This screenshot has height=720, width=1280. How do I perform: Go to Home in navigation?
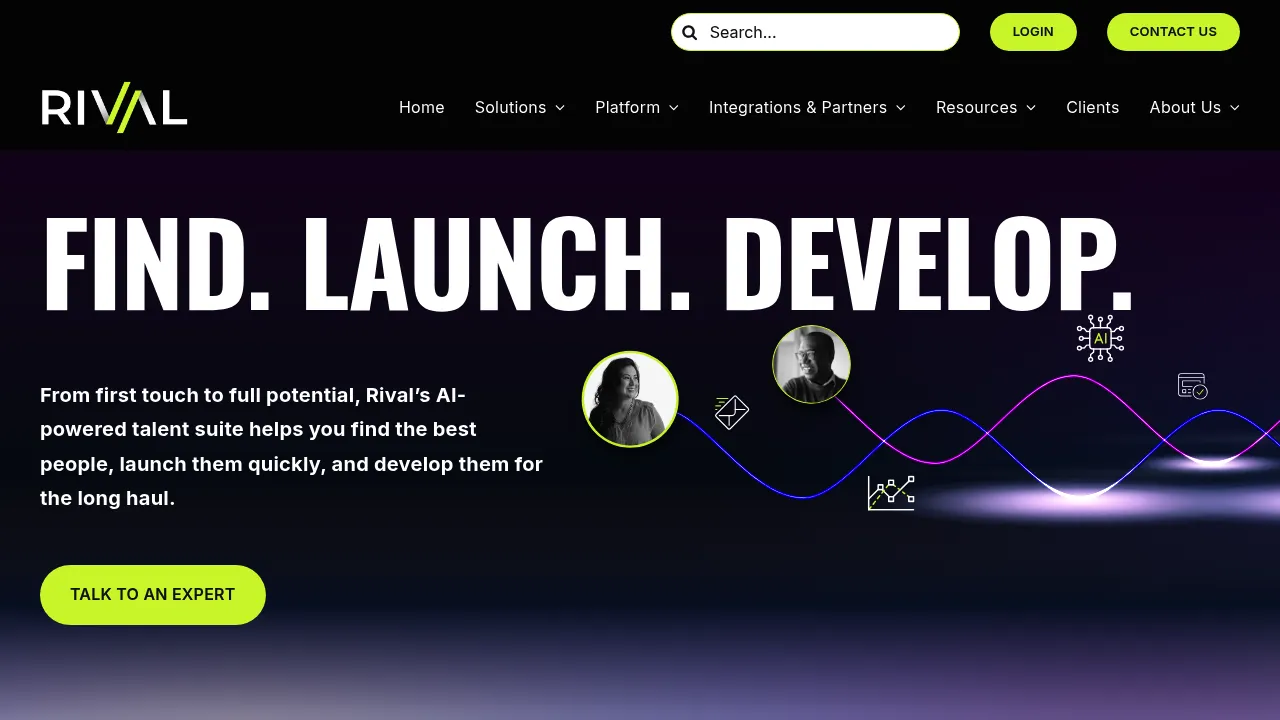pos(422,107)
